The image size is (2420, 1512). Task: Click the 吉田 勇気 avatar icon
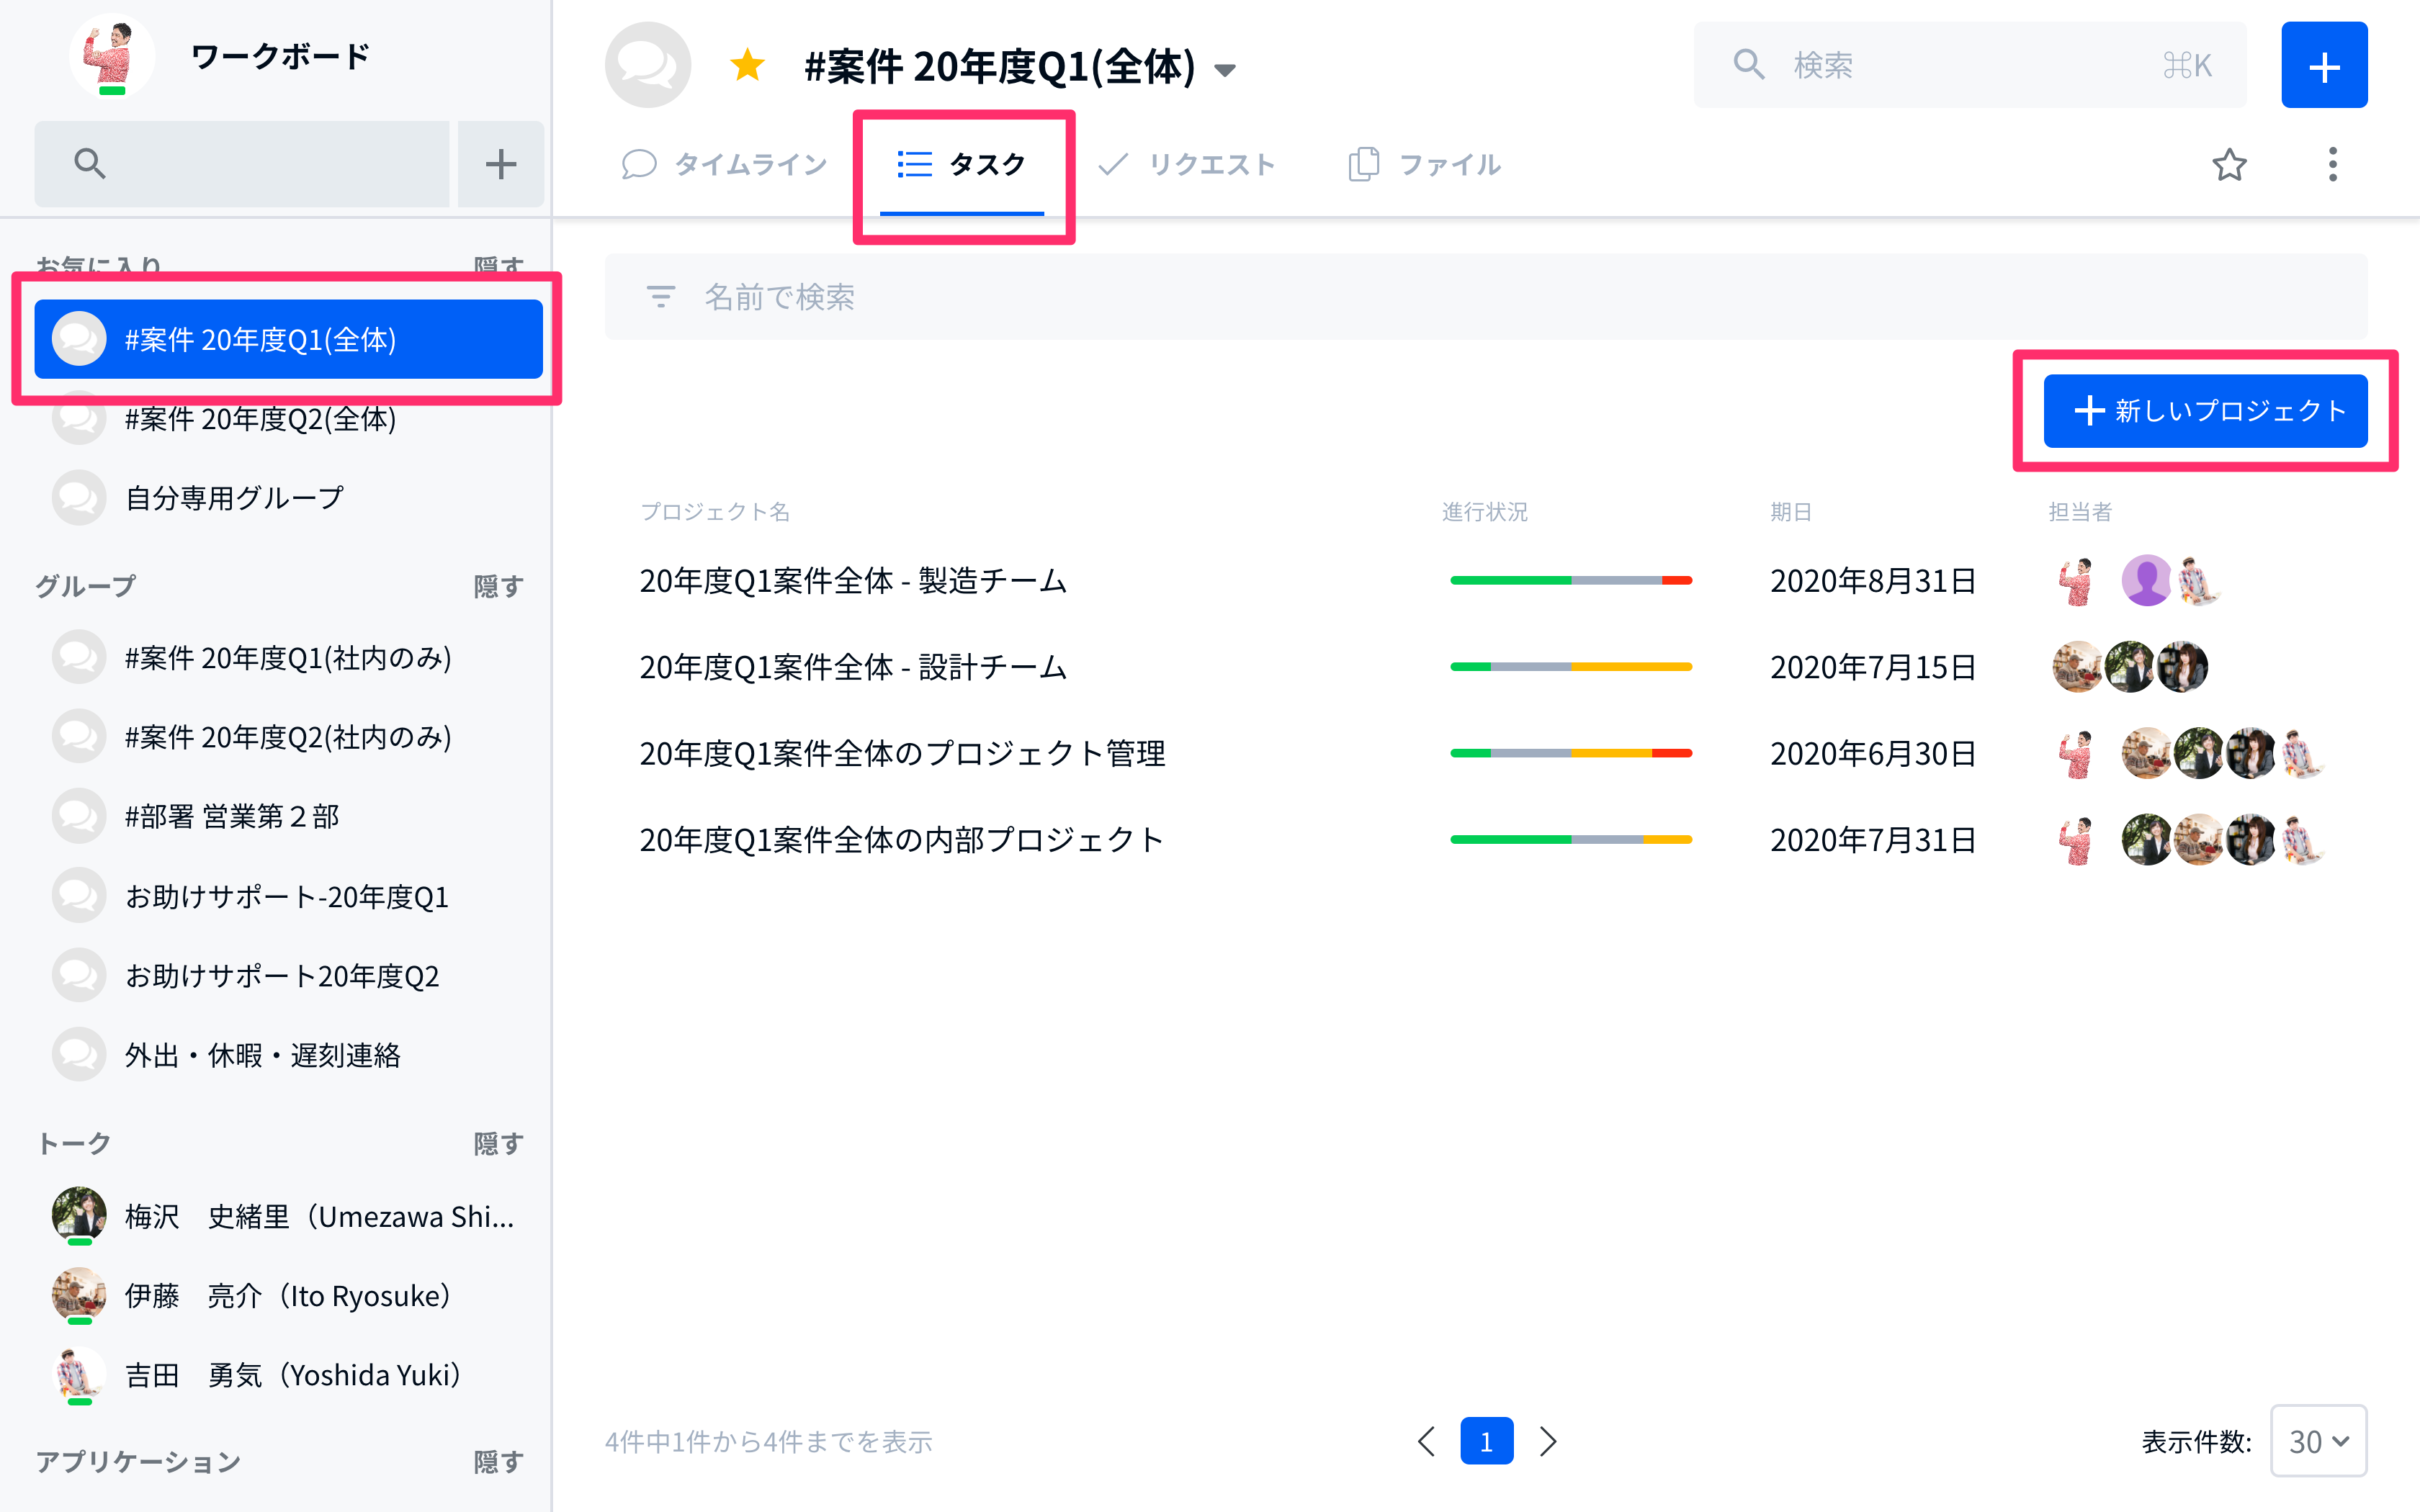79,1374
